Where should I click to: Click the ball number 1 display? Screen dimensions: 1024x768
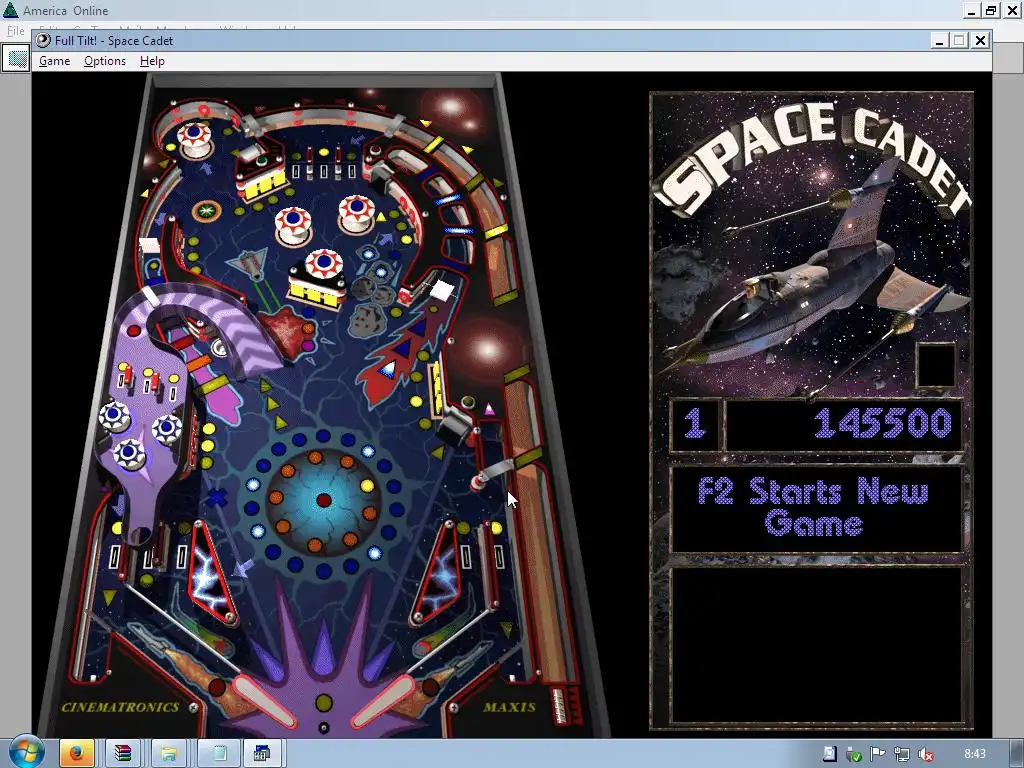coord(694,423)
